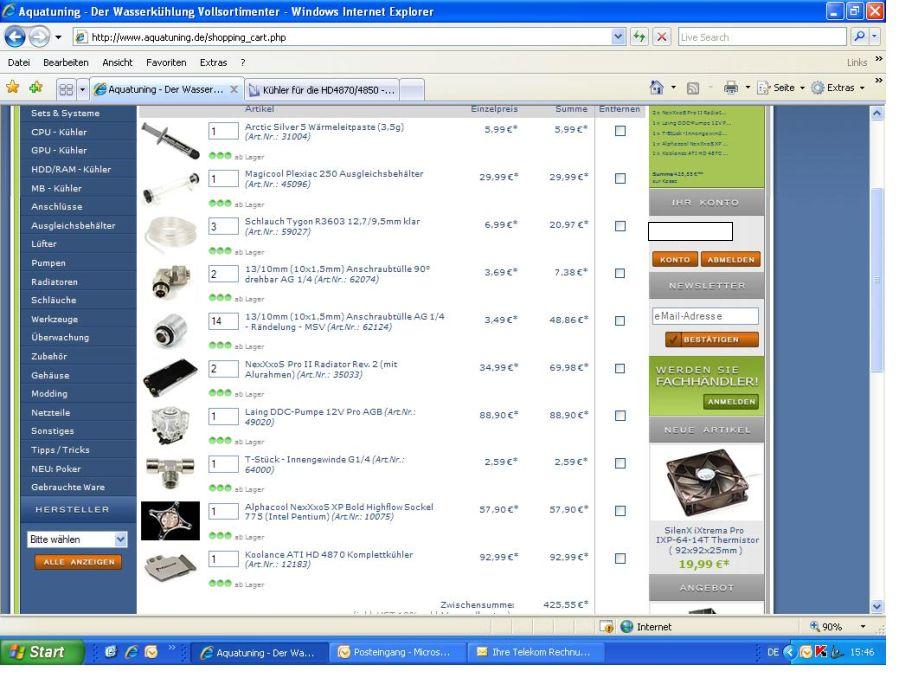Check Entfernen for Anschraubtülle Rändelung MSV
Screen dimensions: 900x678
620,321
